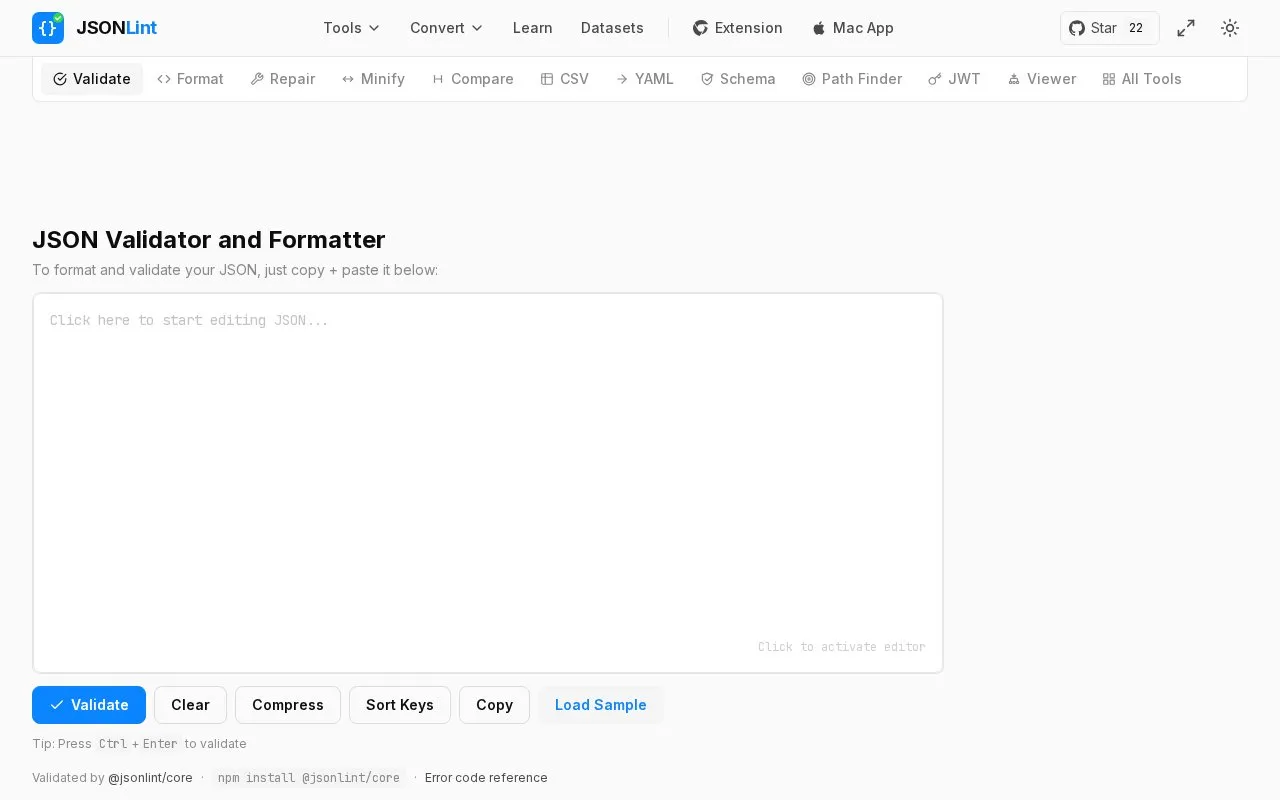Viewport: 1280px width, 800px height.
Task: Switch to the Format tab
Action: (190, 79)
